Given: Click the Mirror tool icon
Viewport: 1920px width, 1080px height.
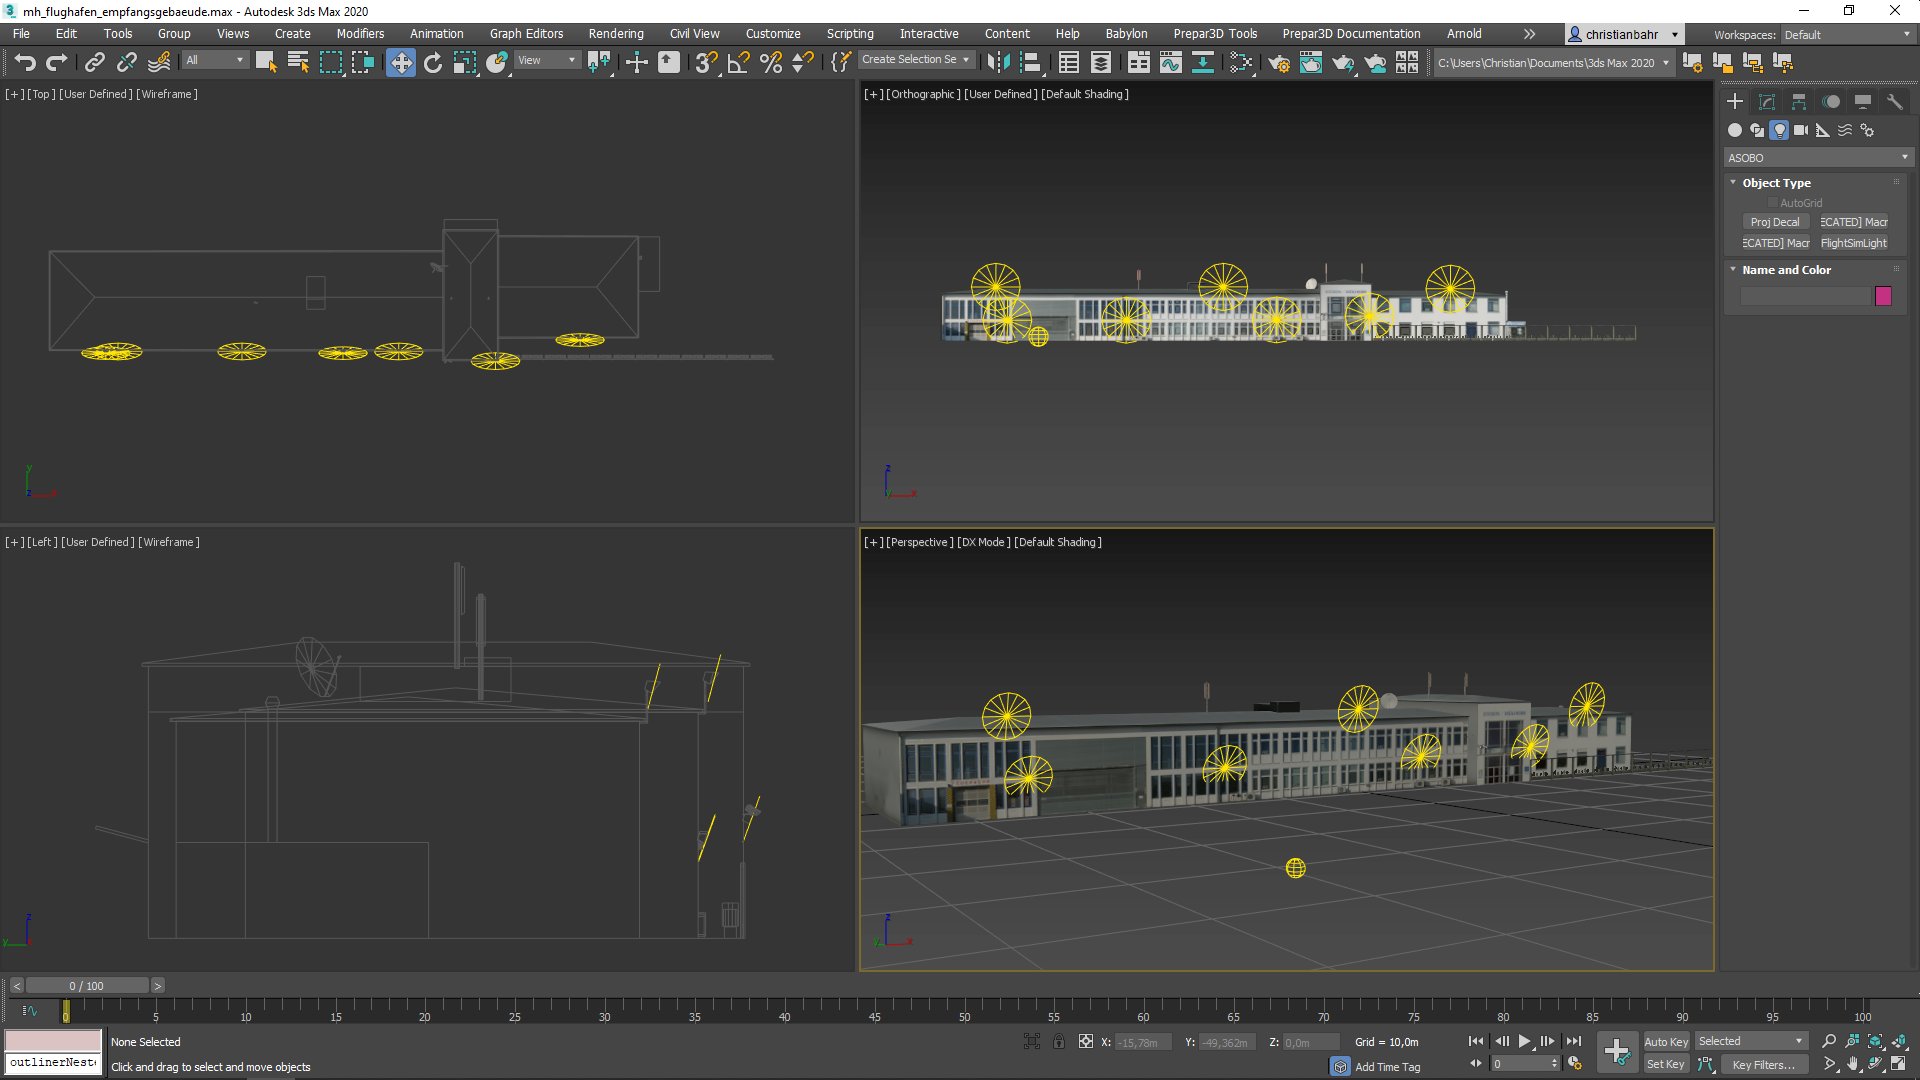Looking at the screenshot, I should click(x=997, y=63).
